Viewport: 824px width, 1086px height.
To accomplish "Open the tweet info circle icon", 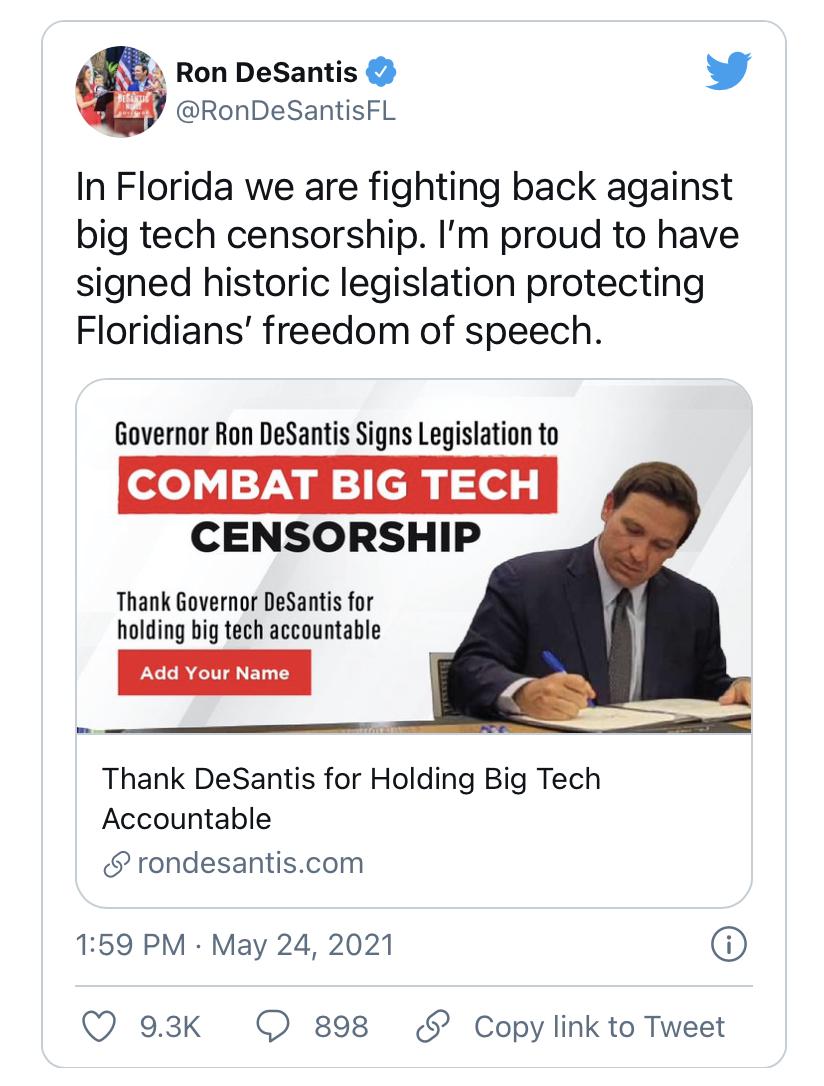I will point(729,945).
